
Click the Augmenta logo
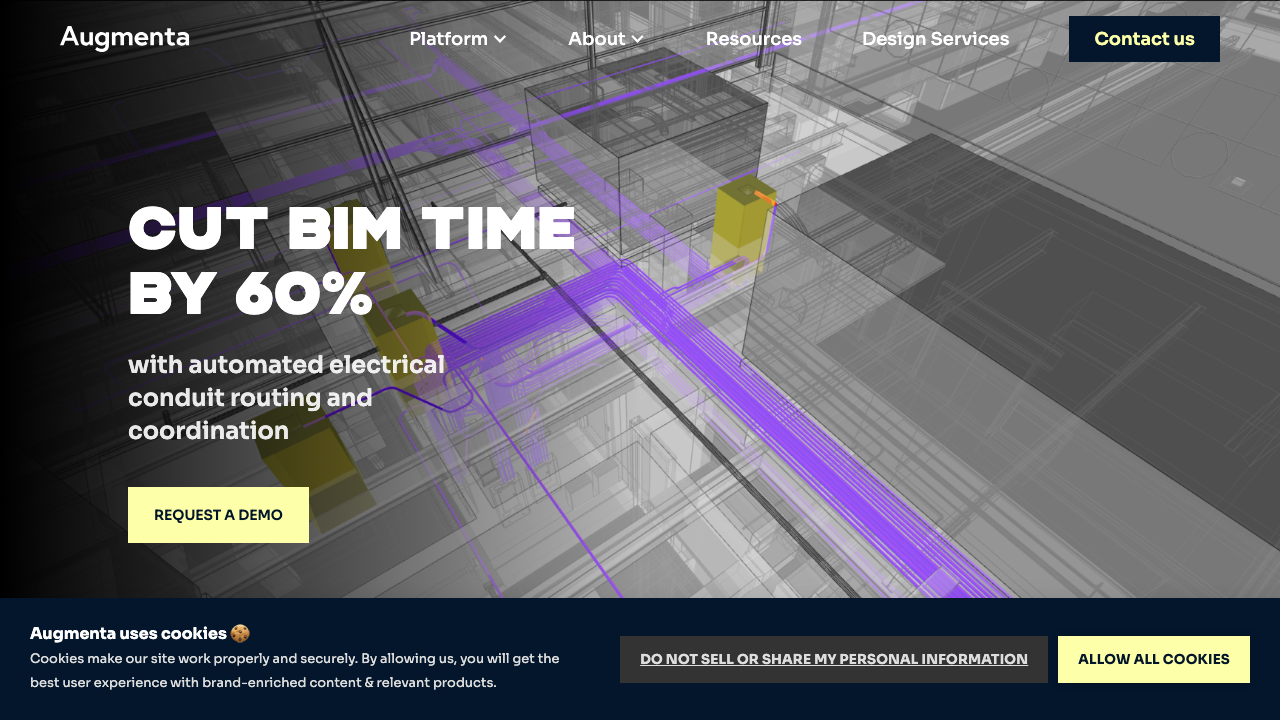(124, 37)
